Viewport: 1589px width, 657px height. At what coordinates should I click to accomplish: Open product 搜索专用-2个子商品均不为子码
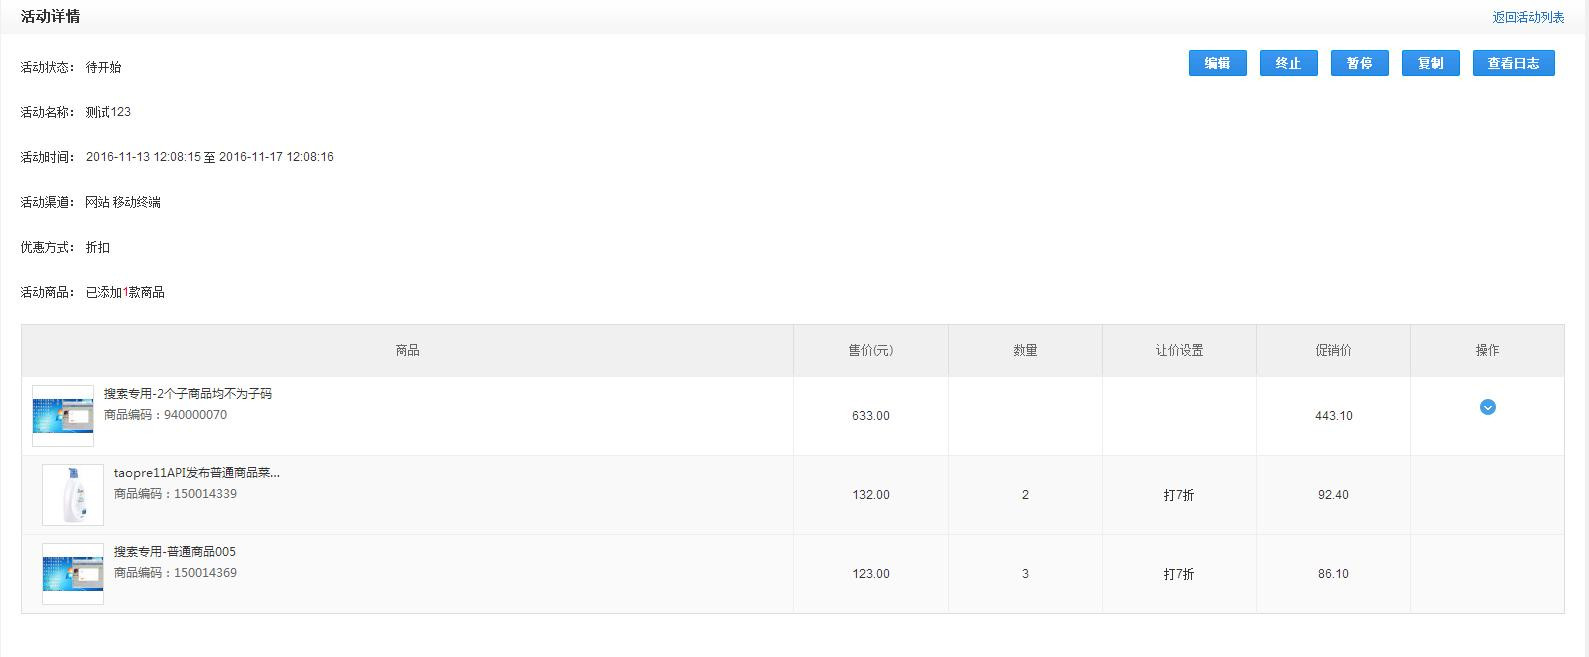[188, 394]
